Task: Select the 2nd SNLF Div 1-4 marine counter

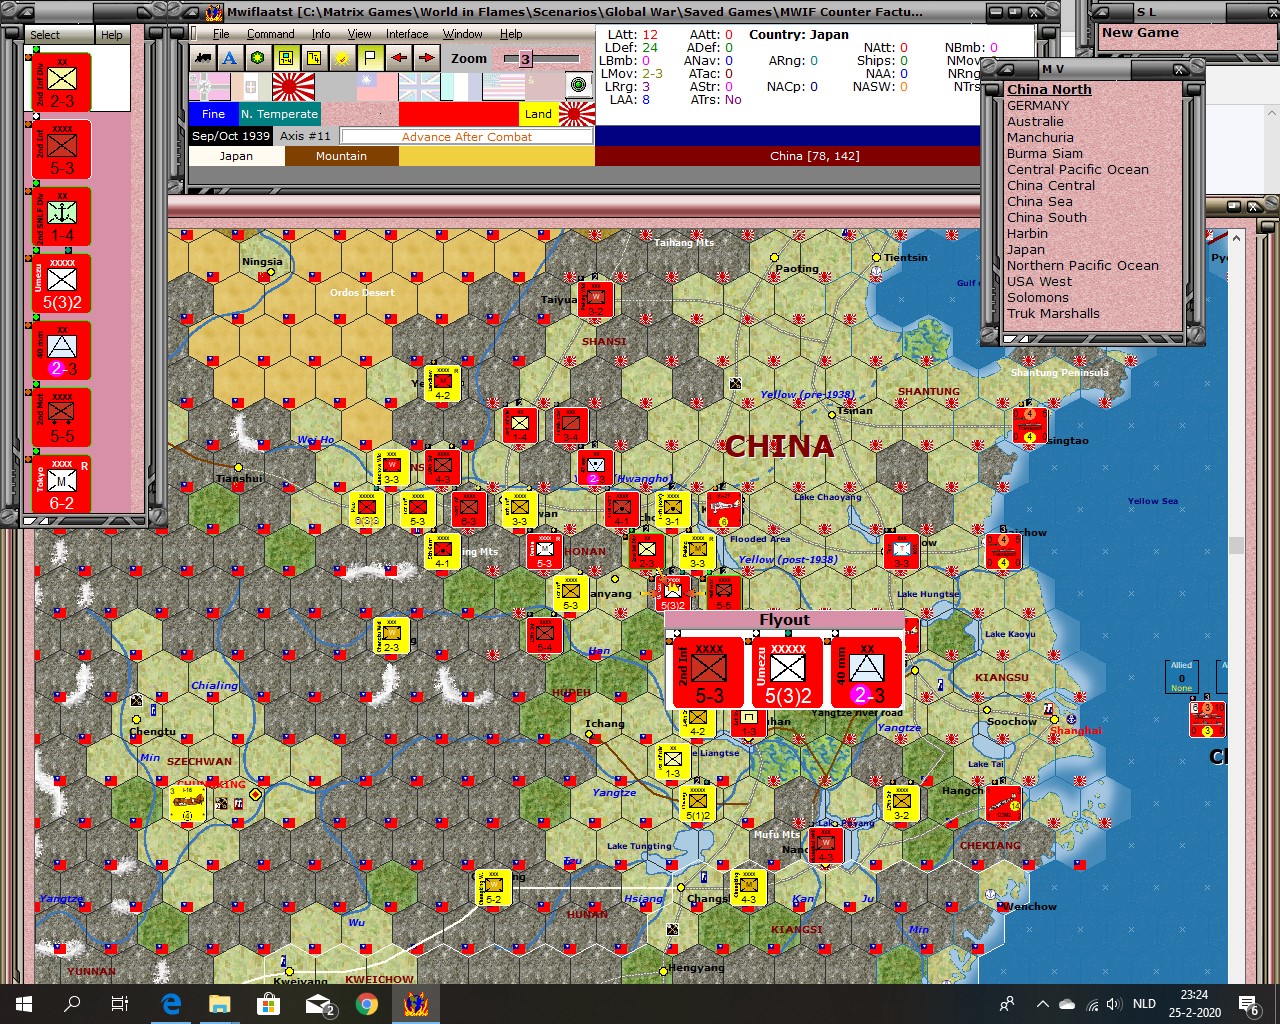Action: coord(62,216)
